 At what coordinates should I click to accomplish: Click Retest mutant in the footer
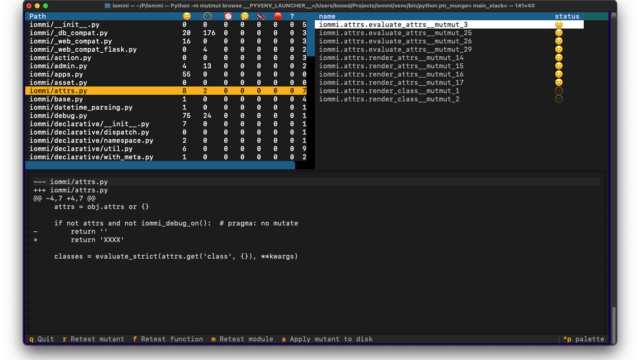(x=93, y=339)
